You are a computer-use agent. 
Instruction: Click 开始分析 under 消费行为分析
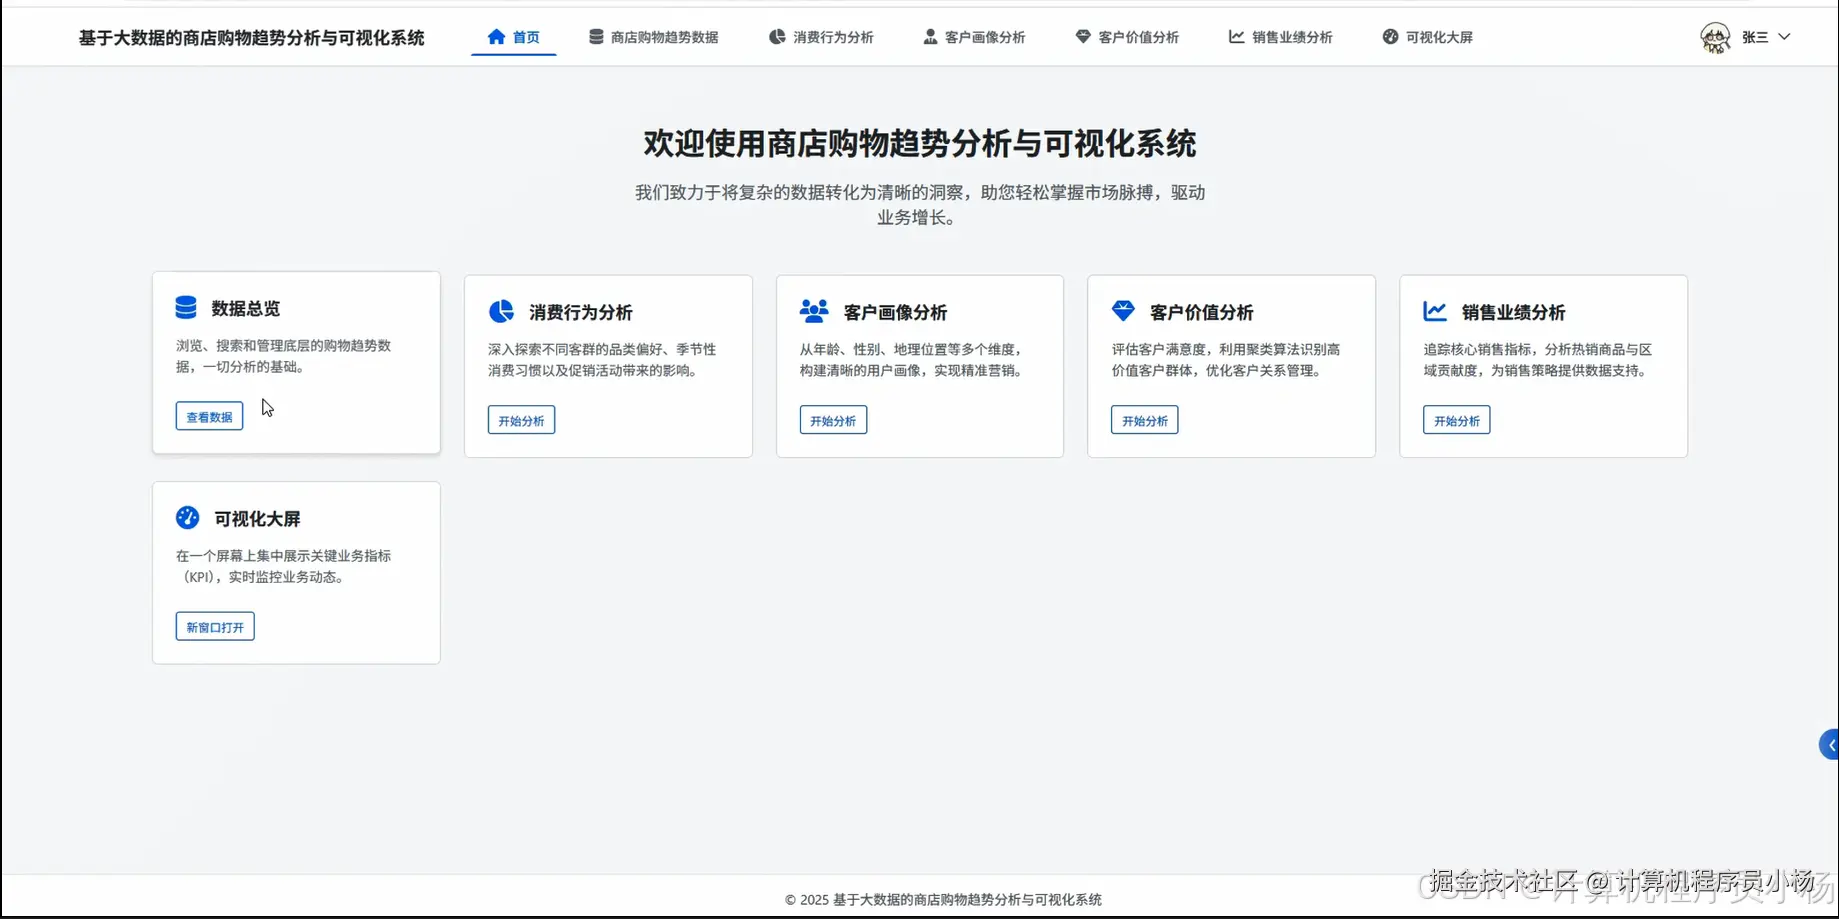(x=521, y=420)
